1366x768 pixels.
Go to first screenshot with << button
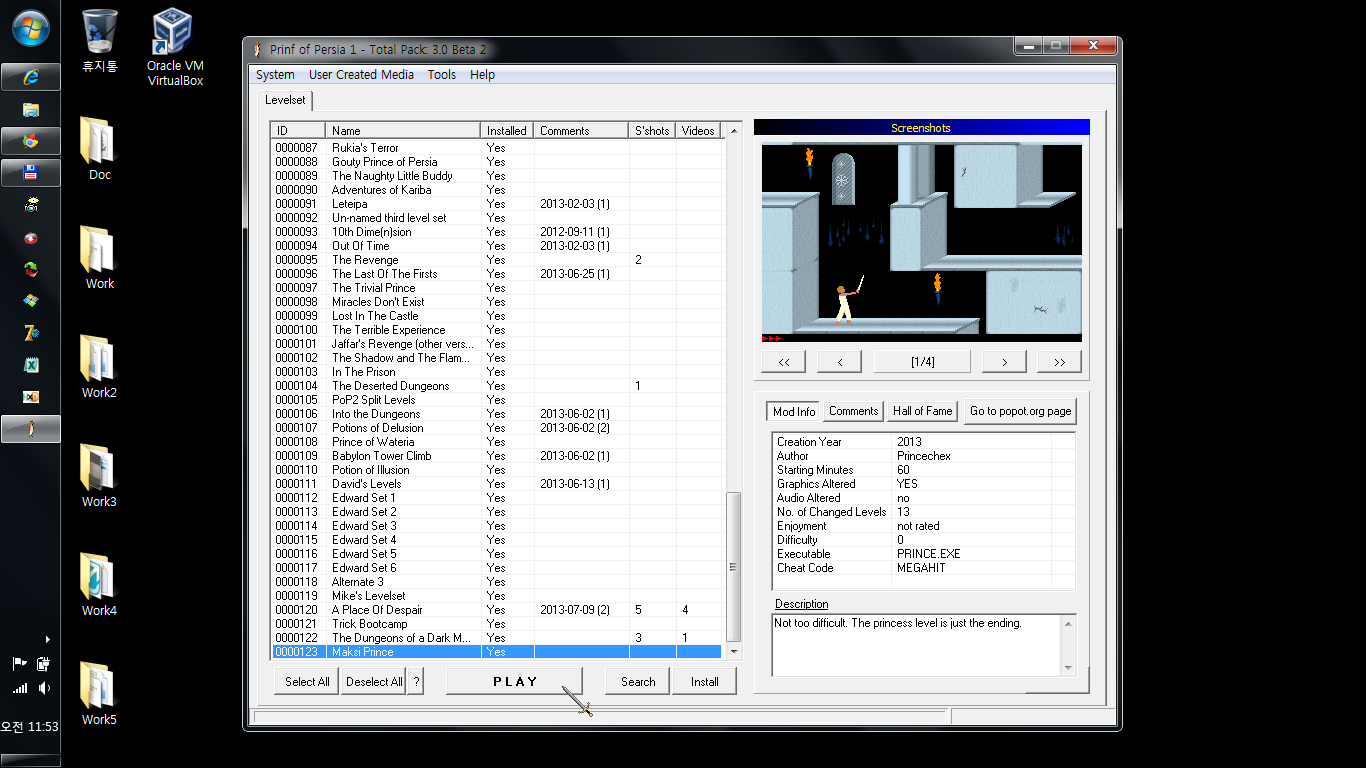[783, 362]
